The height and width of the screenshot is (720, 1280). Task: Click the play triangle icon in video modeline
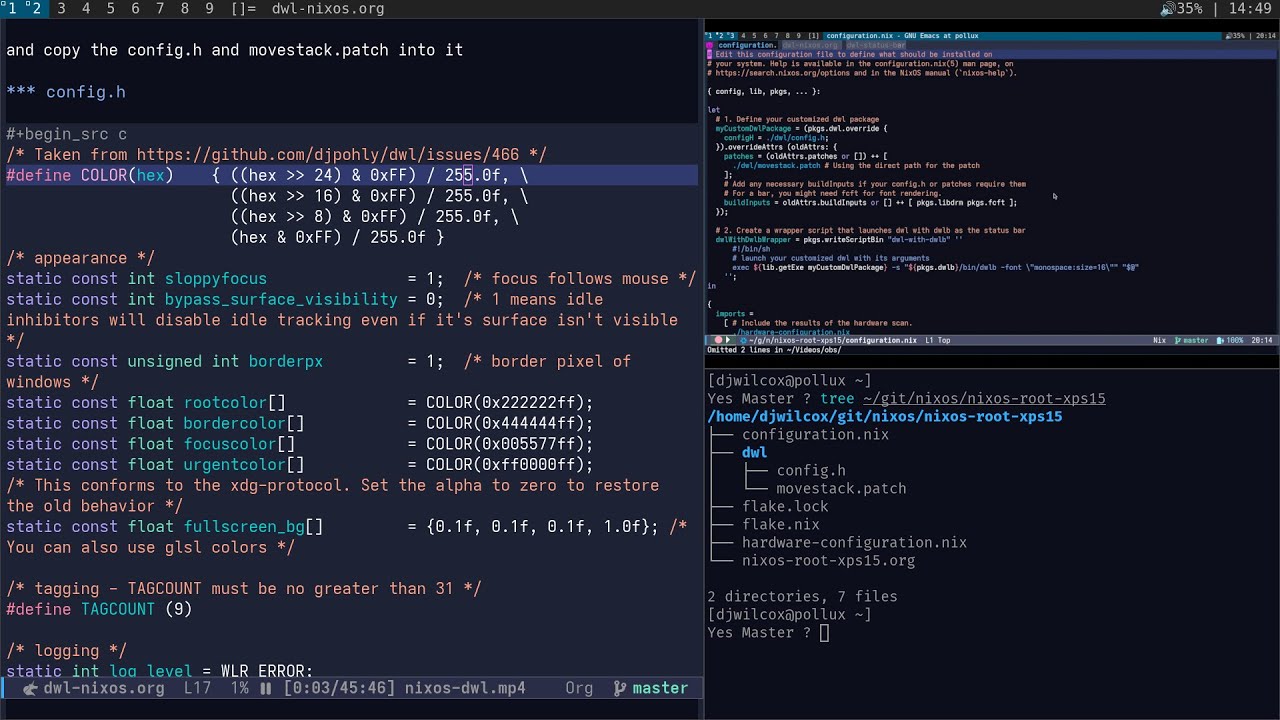pos(728,340)
